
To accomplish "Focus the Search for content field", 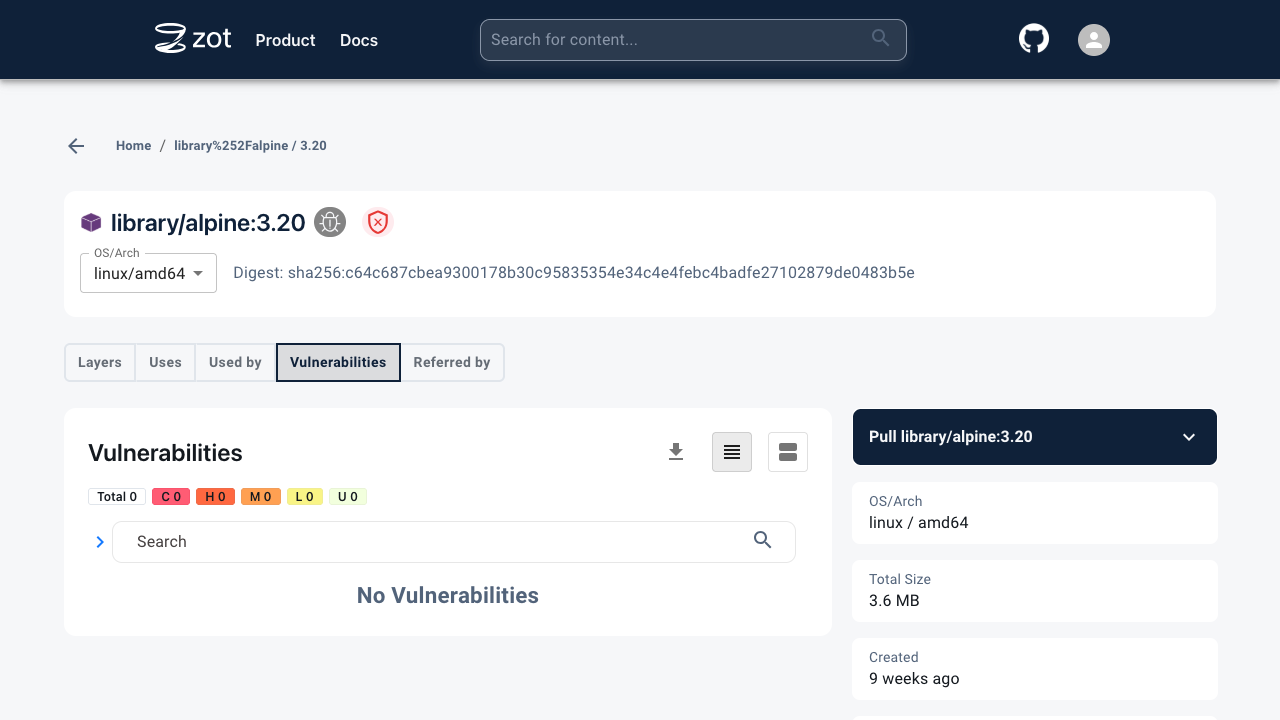I will click(693, 40).
